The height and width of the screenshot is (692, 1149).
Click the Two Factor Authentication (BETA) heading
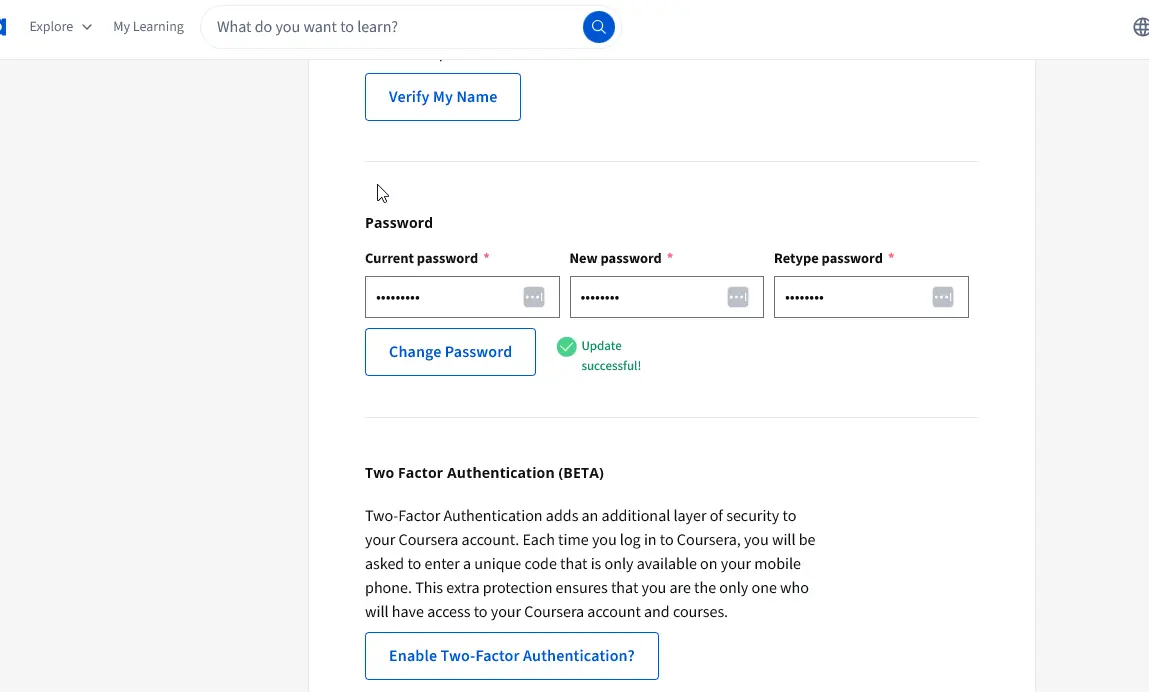click(484, 473)
